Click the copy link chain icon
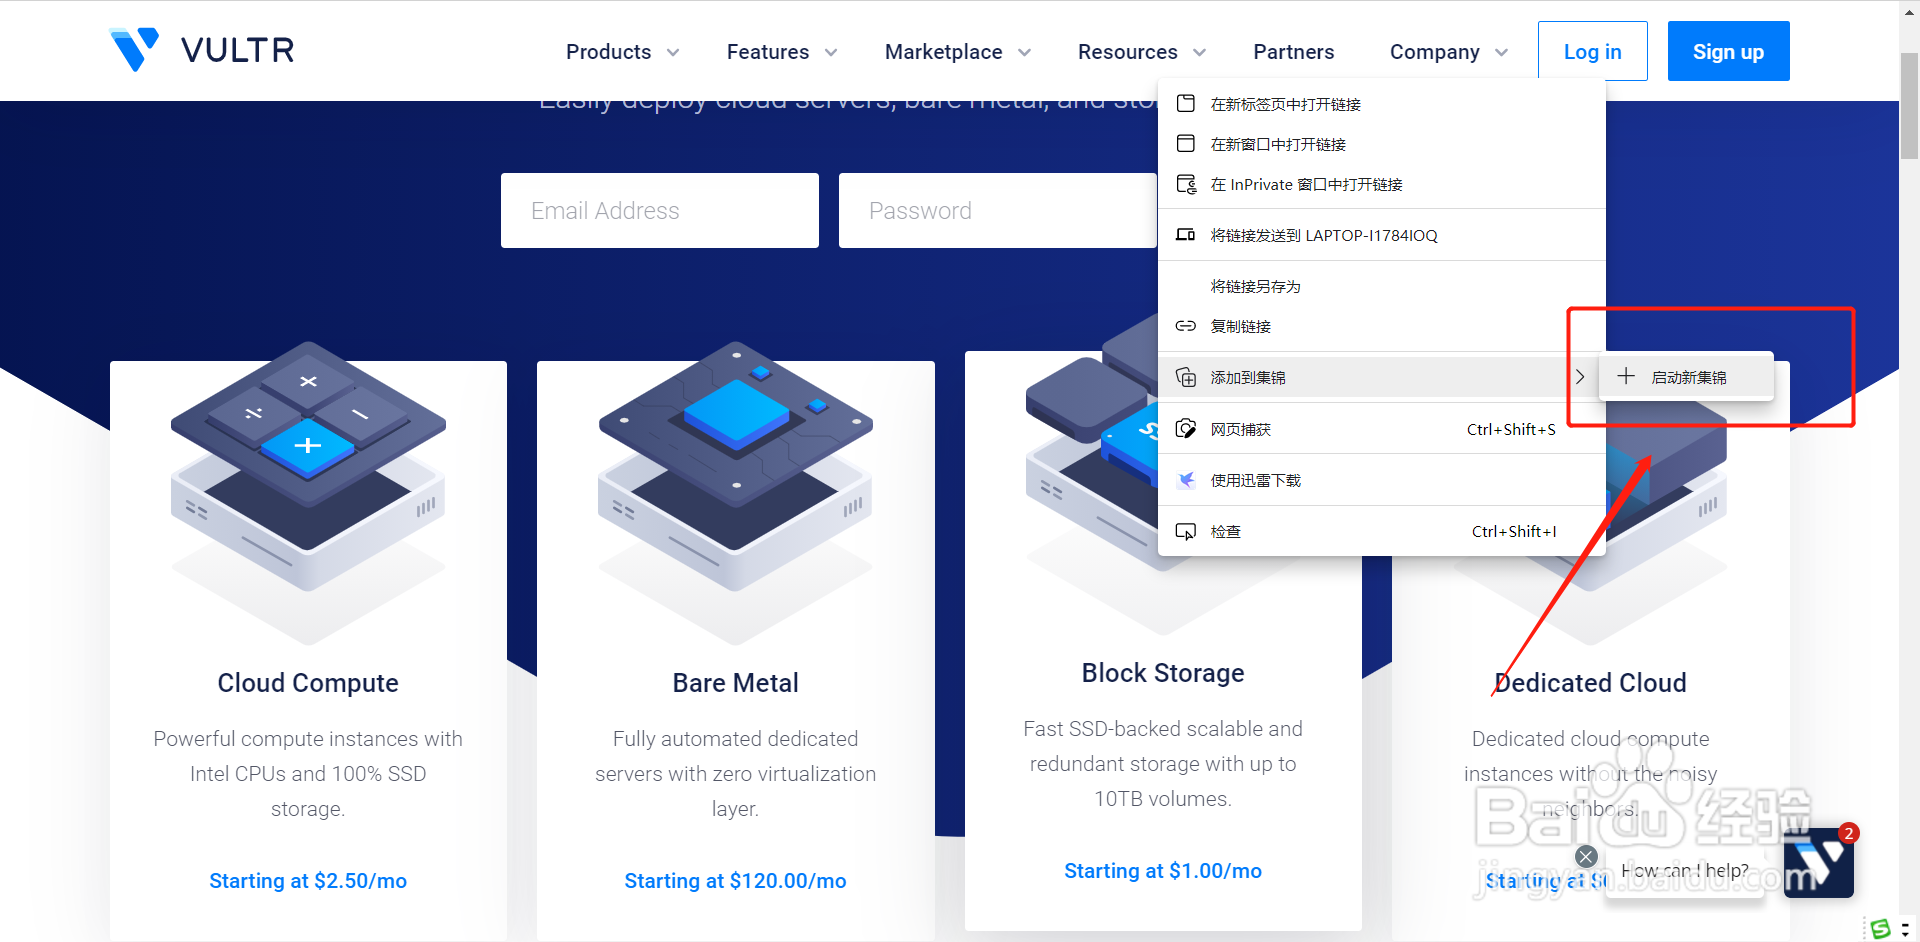This screenshot has height=942, width=1920. click(1186, 326)
